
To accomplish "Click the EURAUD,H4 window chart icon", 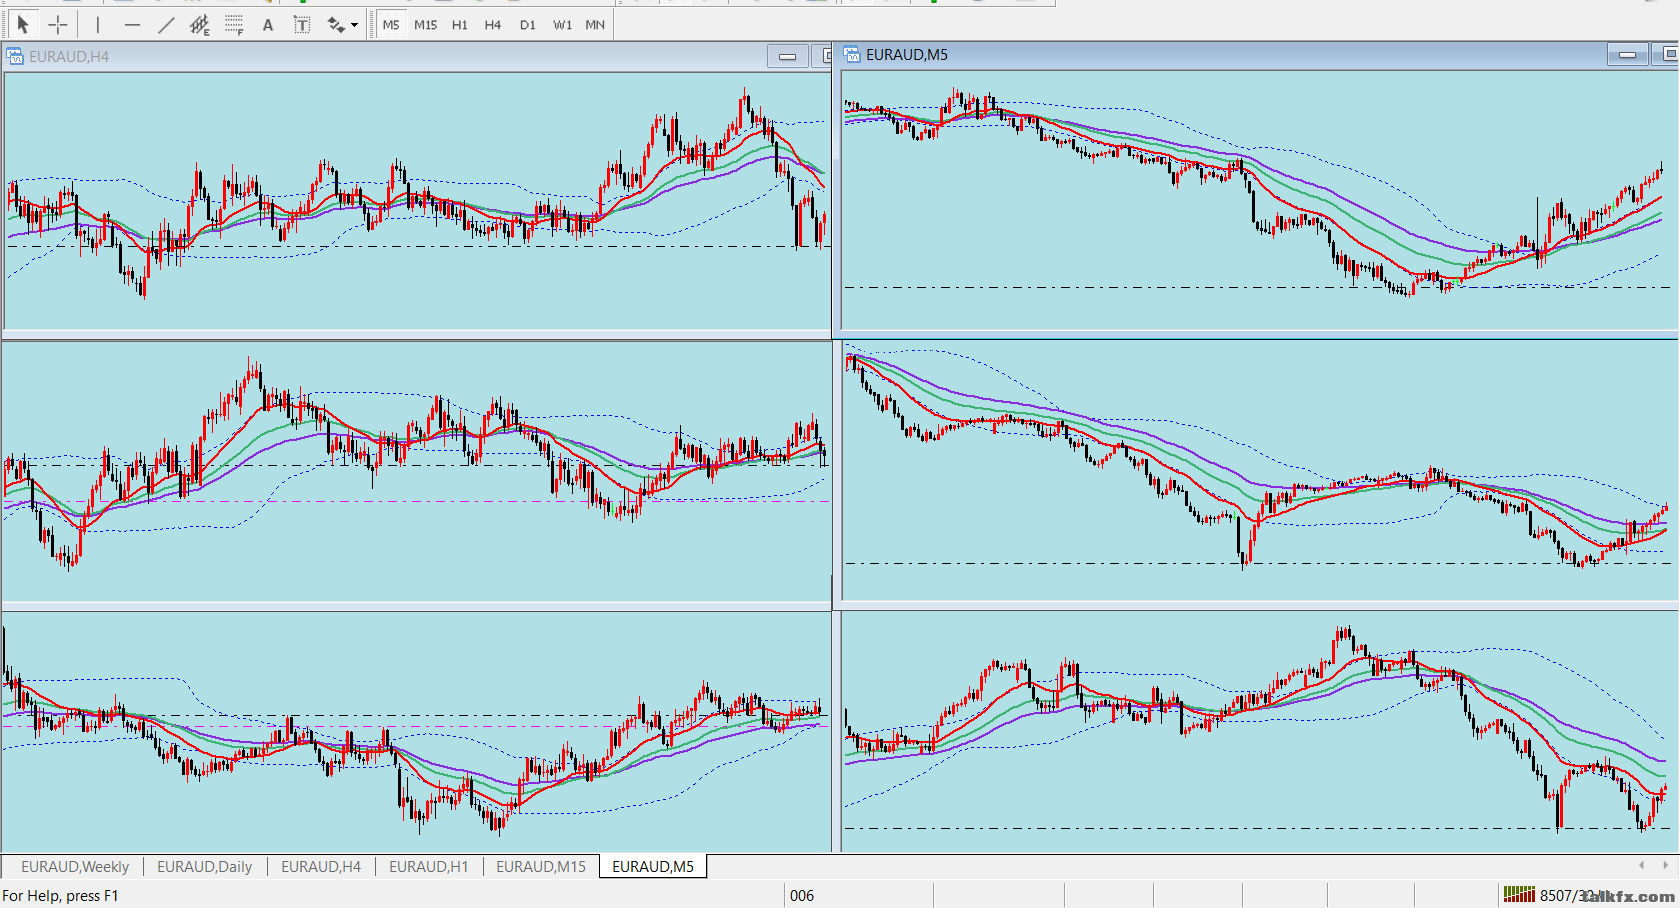I will 15,56.
